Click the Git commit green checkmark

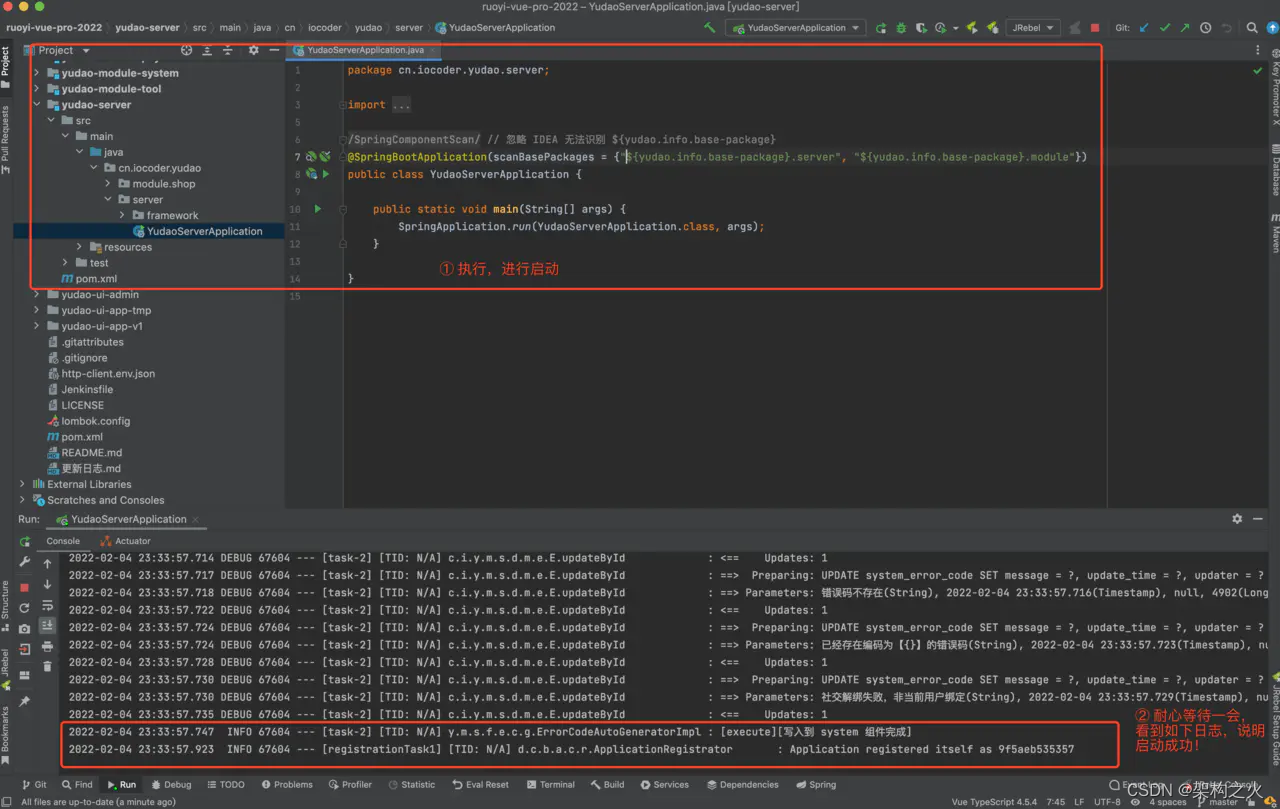point(1165,28)
